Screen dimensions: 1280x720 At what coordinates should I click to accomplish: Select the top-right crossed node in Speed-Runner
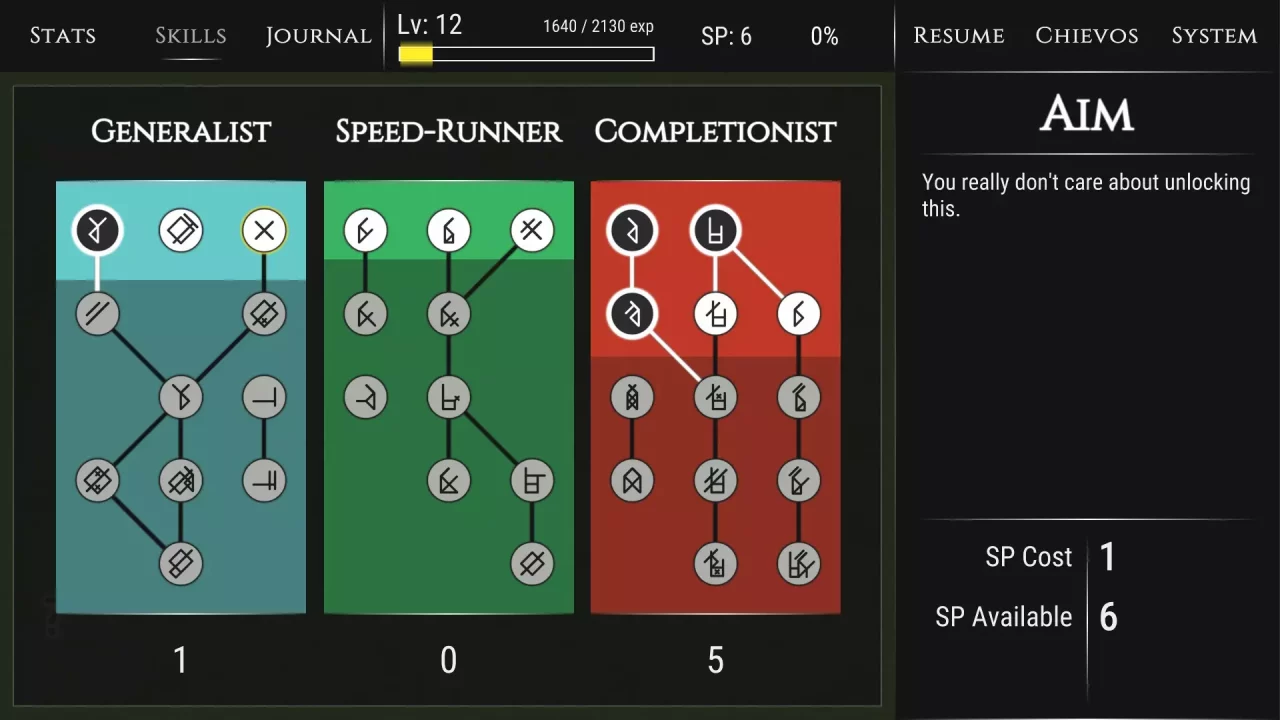532,231
